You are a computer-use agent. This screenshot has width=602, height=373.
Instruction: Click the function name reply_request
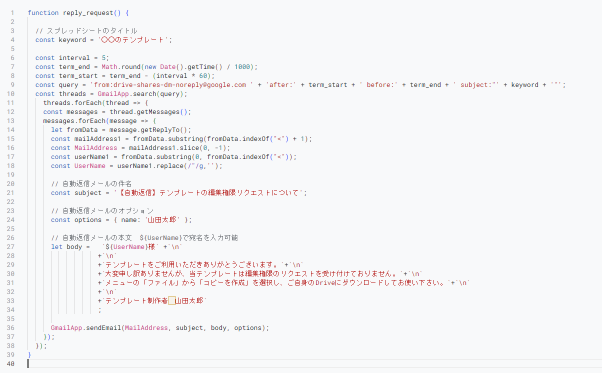88,13
